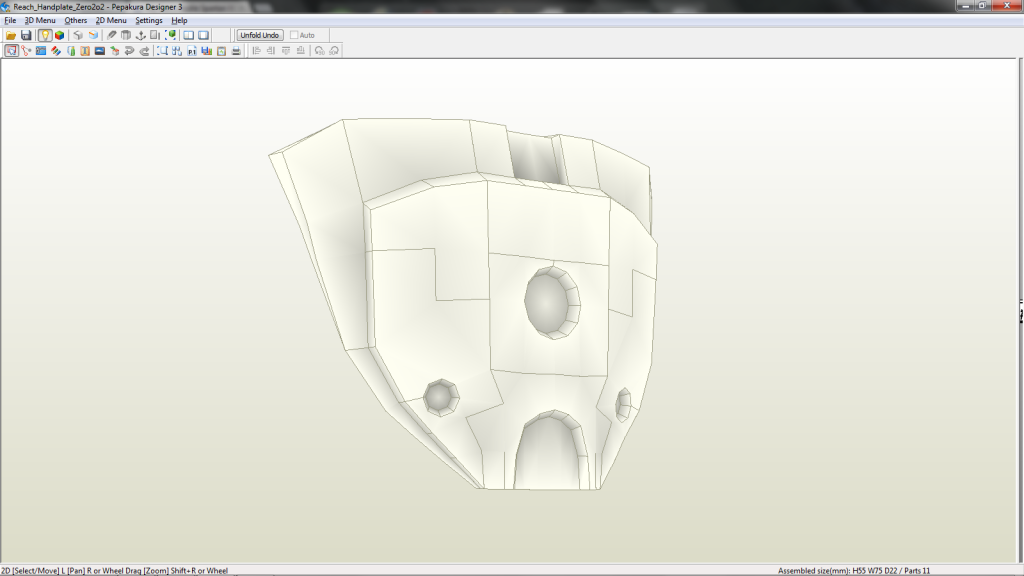Close the Pepakura Designer window
The height and width of the screenshot is (576, 1024).
coord(1006,6)
